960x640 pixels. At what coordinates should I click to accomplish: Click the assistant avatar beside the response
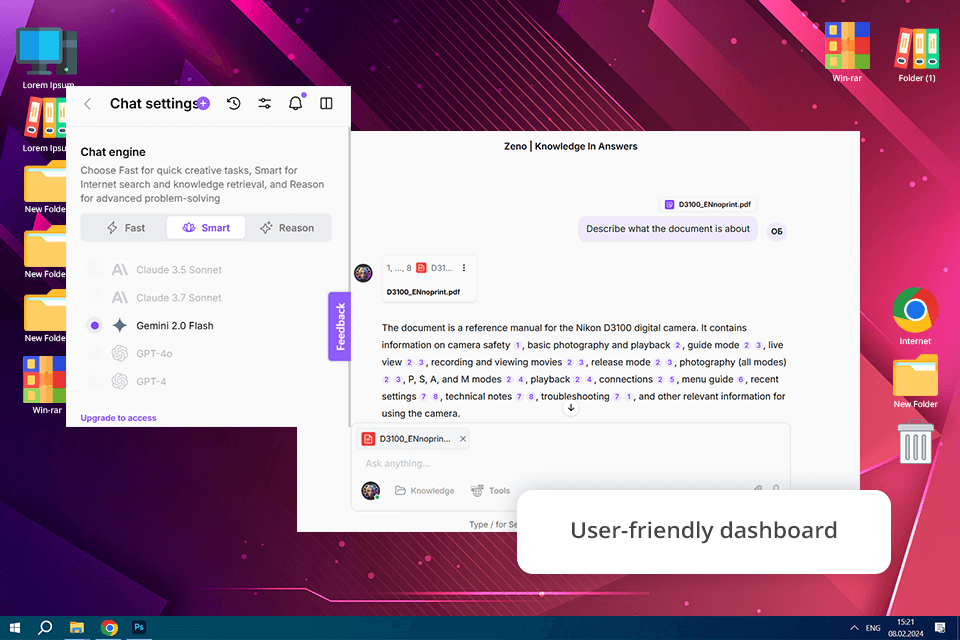[x=363, y=273]
